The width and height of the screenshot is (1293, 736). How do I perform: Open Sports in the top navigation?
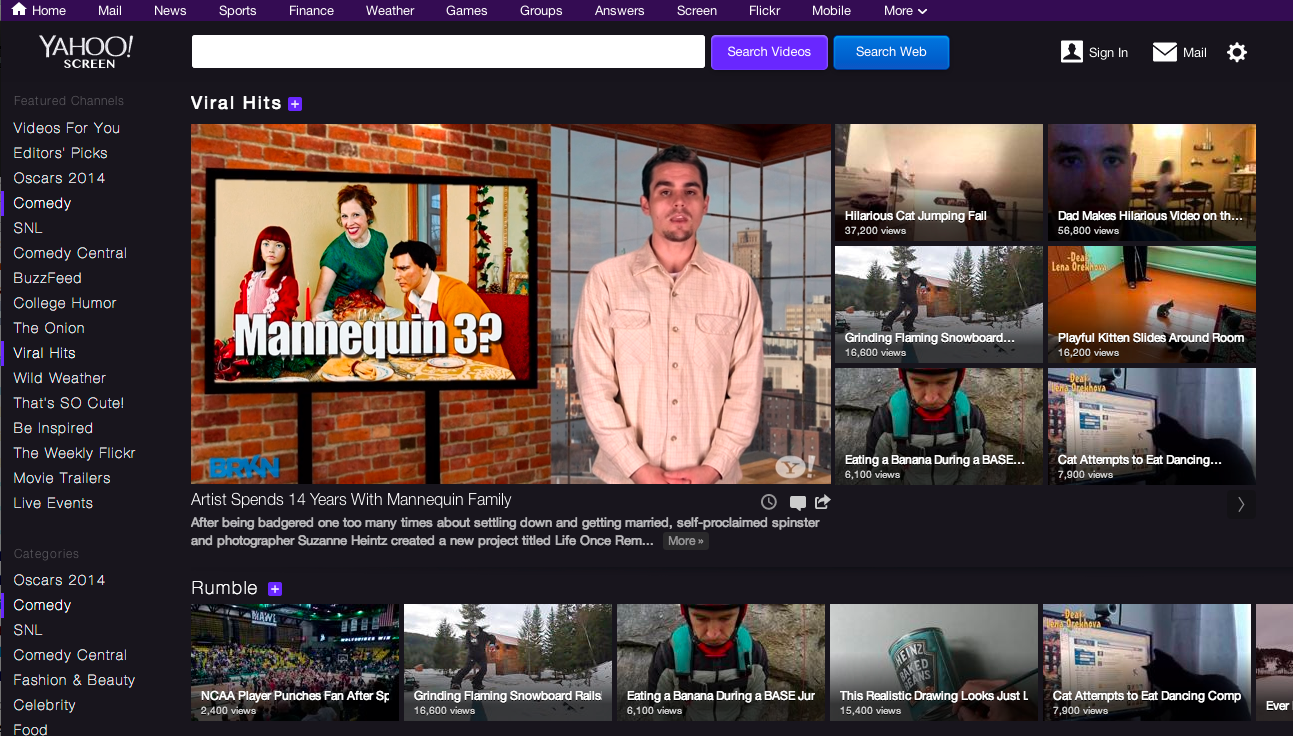click(x=238, y=11)
